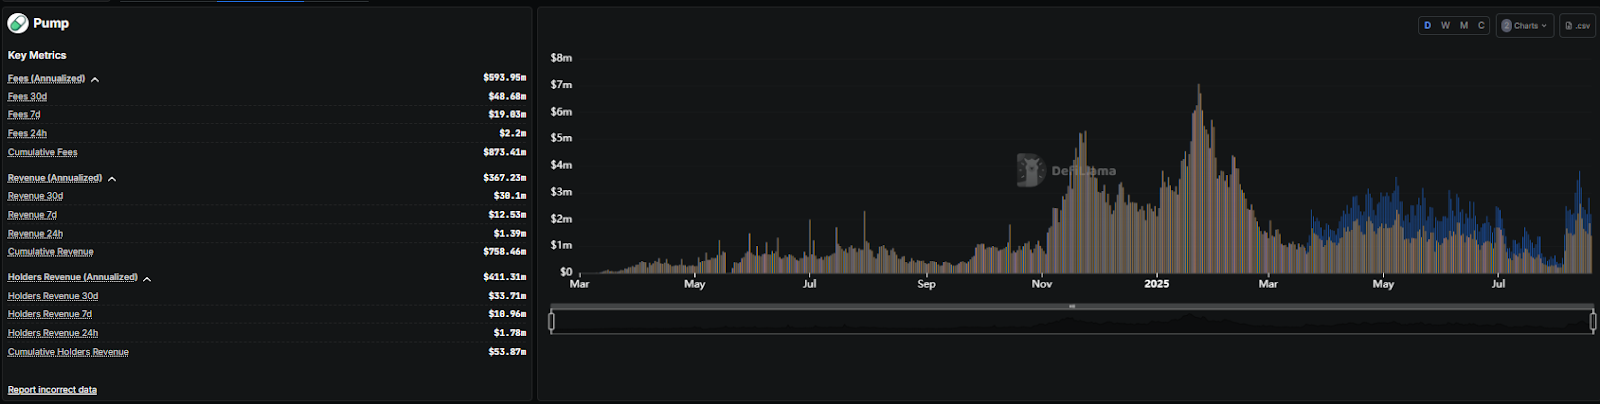Click the Fees 30d metric label
The width and height of the screenshot is (1600, 404).
[27, 97]
